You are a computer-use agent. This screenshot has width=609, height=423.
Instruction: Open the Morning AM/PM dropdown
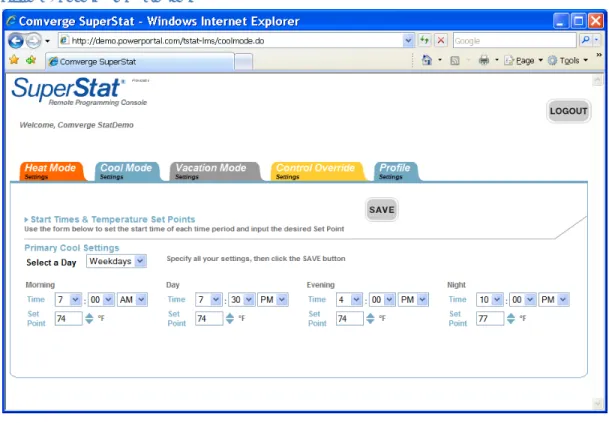click(132, 300)
